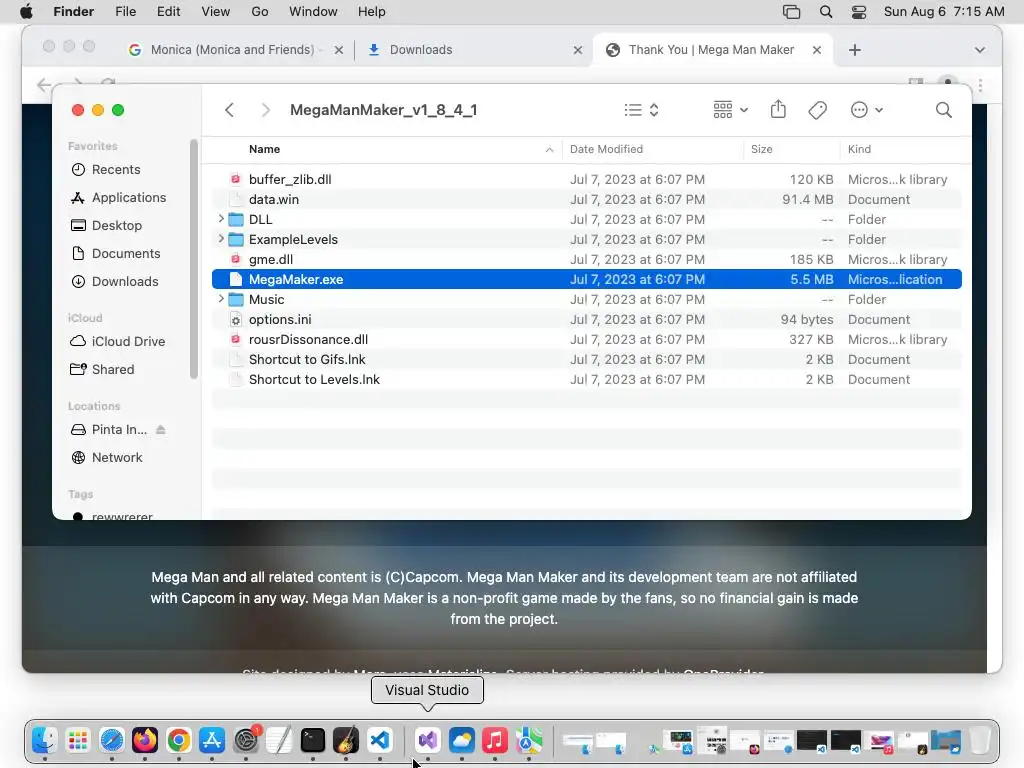Select Applications in Finder sidebar
This screenshot has width=1024, height=768.
(118, 198)
